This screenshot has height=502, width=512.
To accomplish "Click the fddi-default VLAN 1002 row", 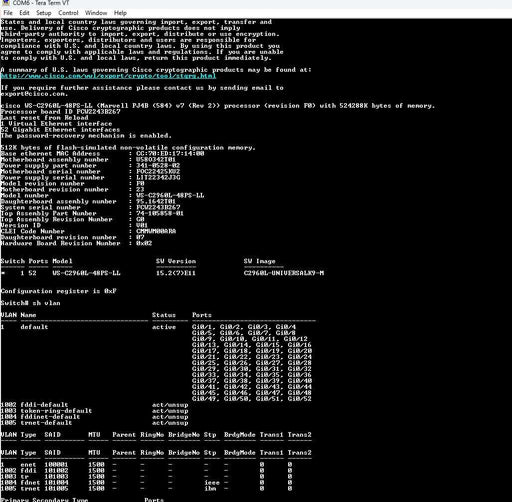I will pos(95,405).
